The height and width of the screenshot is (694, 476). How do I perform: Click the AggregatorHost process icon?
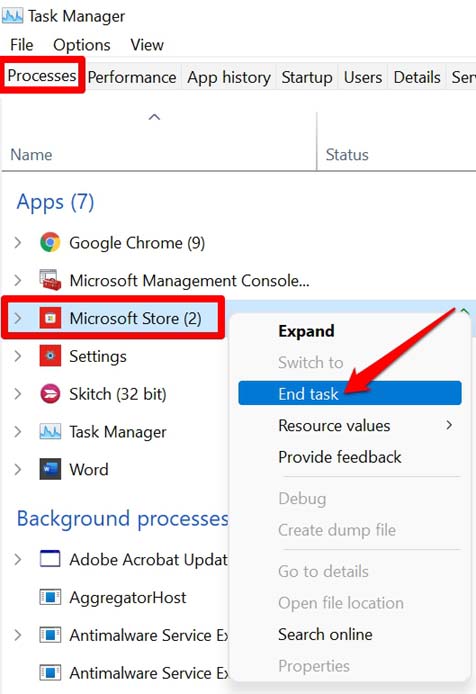pos(50,597)
